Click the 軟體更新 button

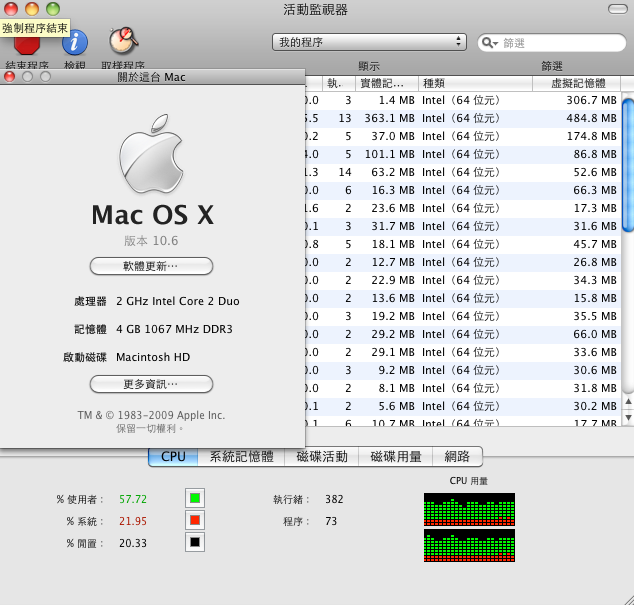click(x=151, y=266)
